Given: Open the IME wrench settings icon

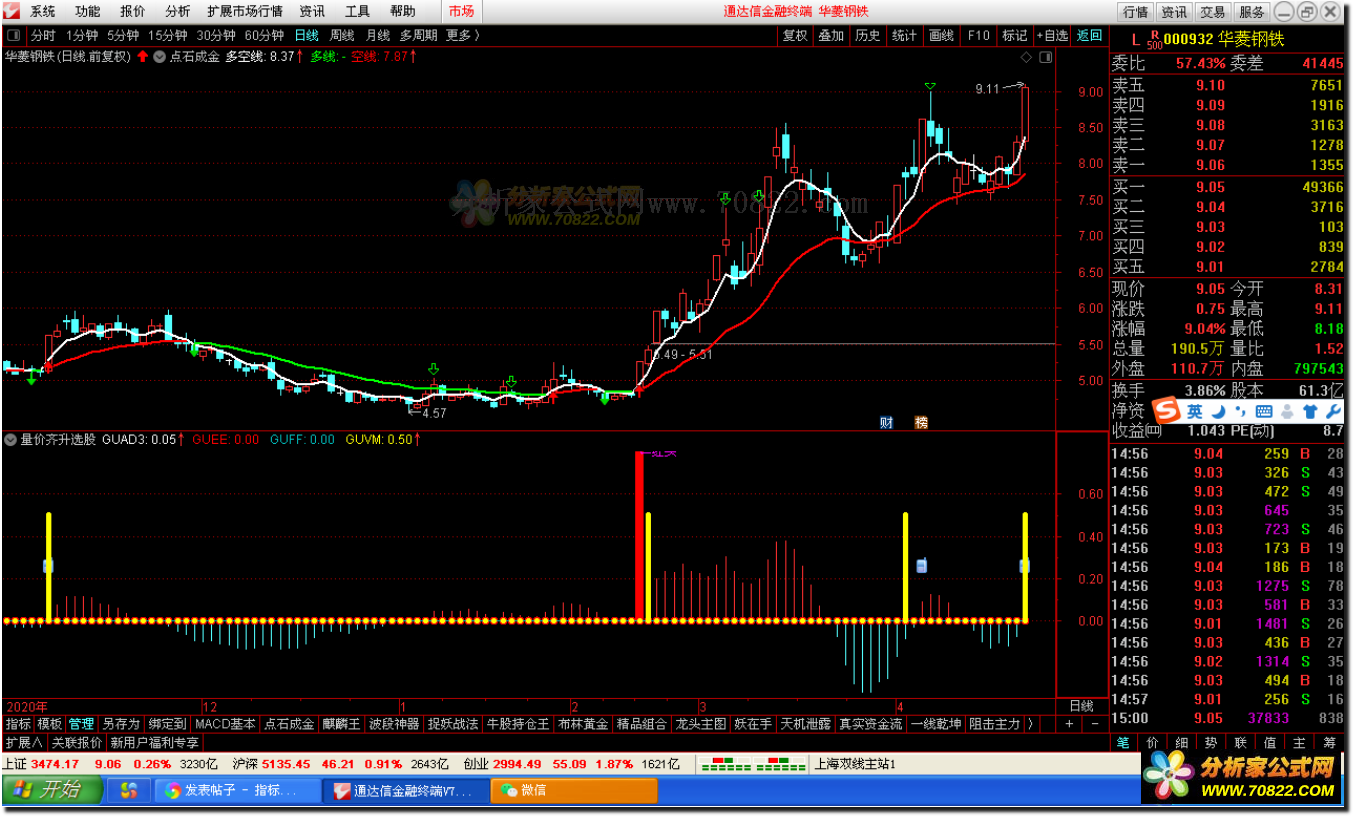Looking at the screenshot, I should coord(1332,412).
